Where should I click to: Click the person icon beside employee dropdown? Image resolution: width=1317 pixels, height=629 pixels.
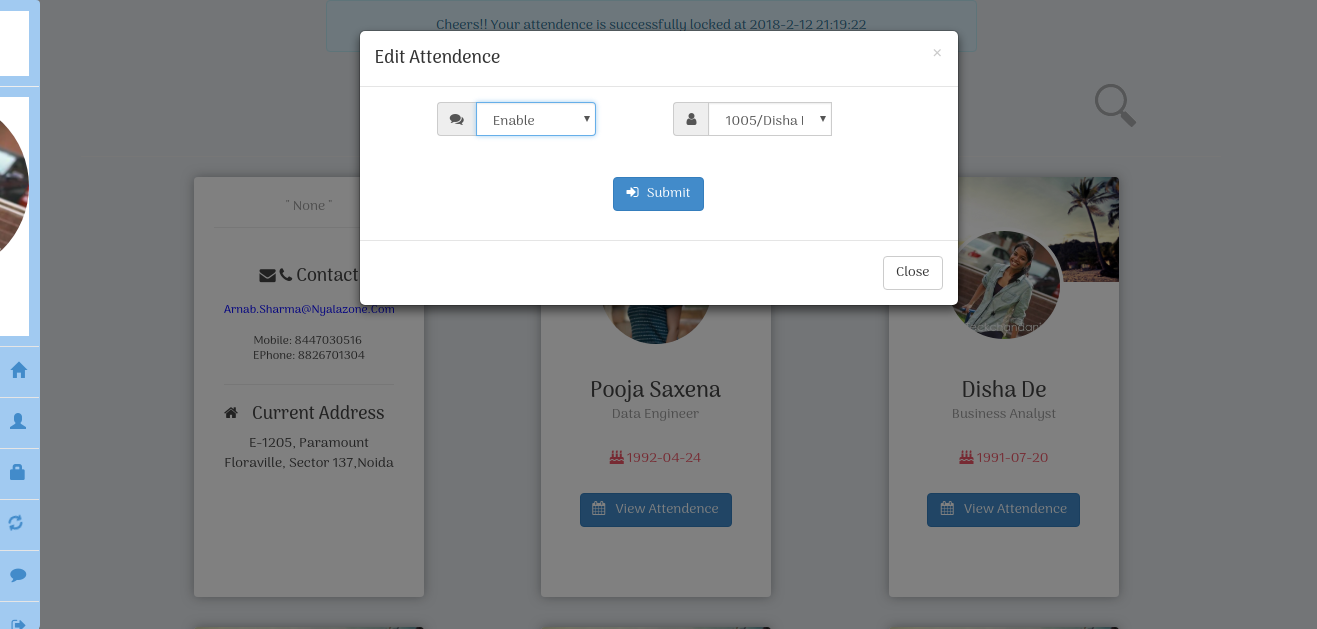[x=691, y=119]
